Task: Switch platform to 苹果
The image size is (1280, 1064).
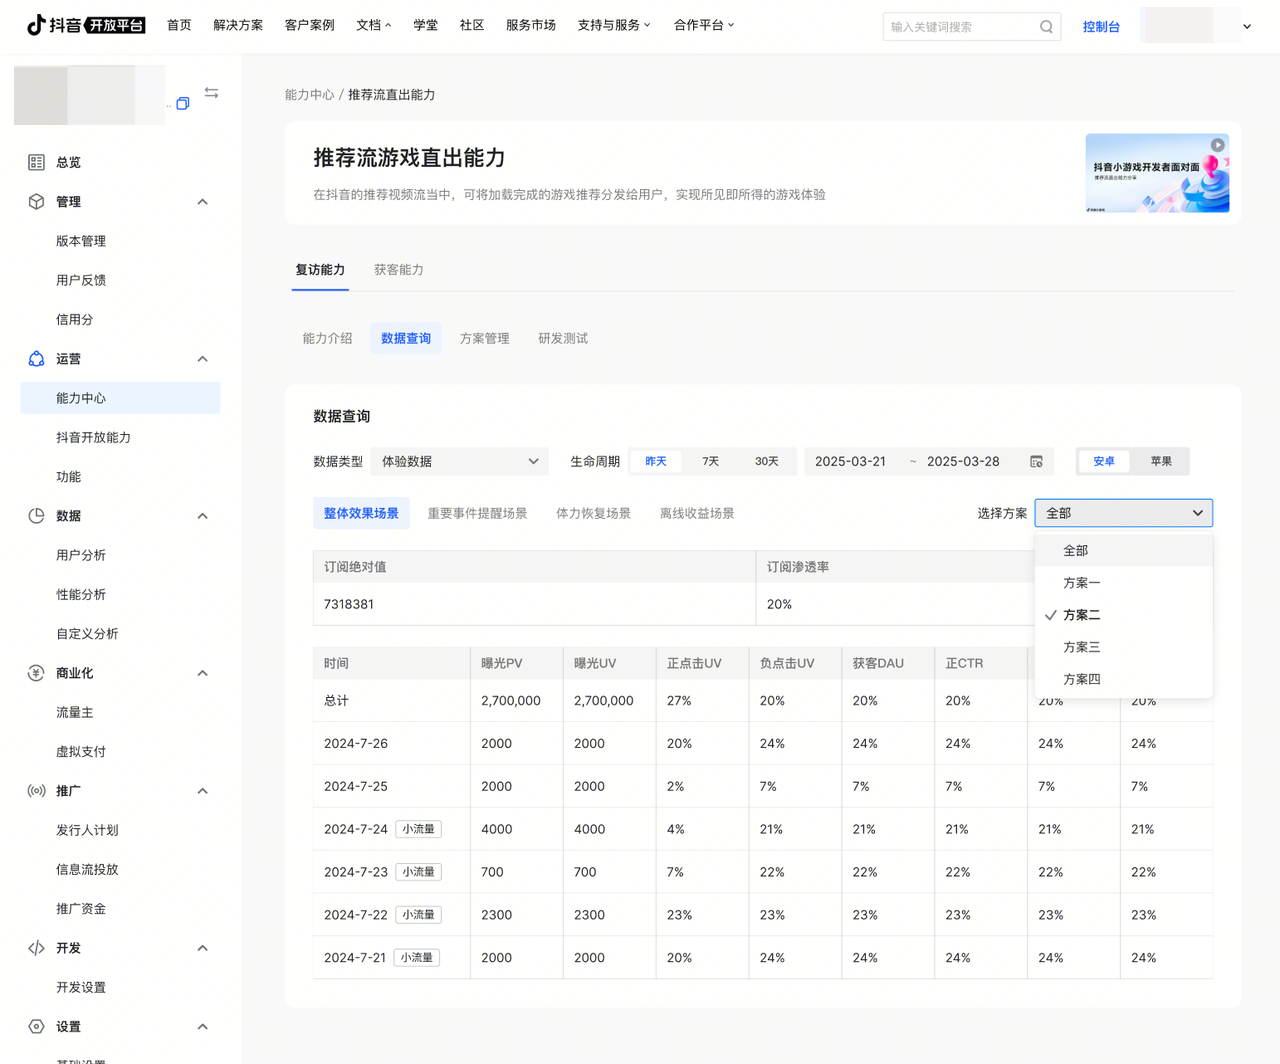Action: pyautogui.click(x=1160, y=461)
